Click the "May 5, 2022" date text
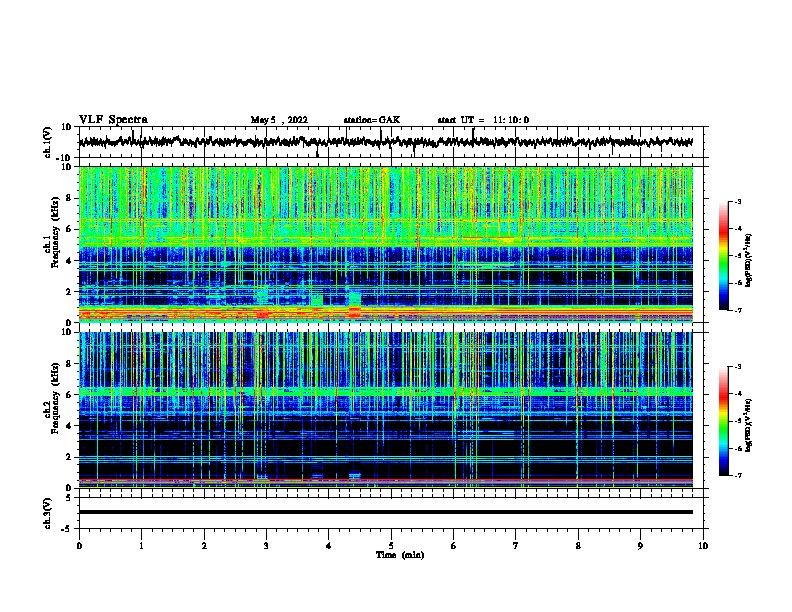Image resolution: width=792 pixels, height=612 pixels. 279,120
